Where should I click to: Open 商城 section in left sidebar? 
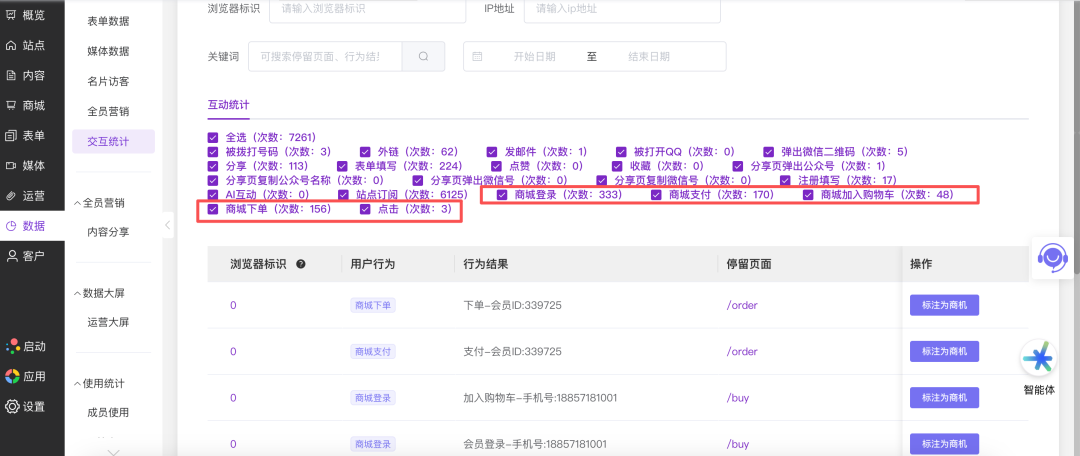[x=26, y=105]
